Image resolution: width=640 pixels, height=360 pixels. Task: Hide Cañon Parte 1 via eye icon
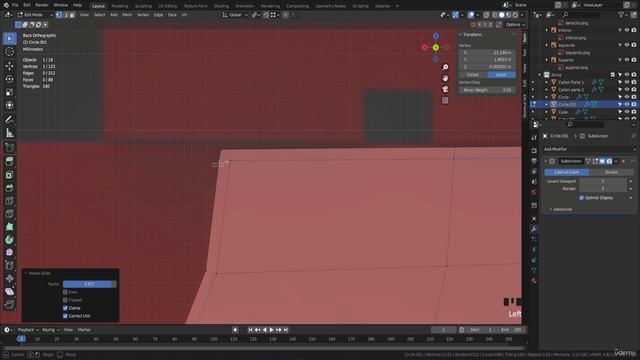coord(627,82)
